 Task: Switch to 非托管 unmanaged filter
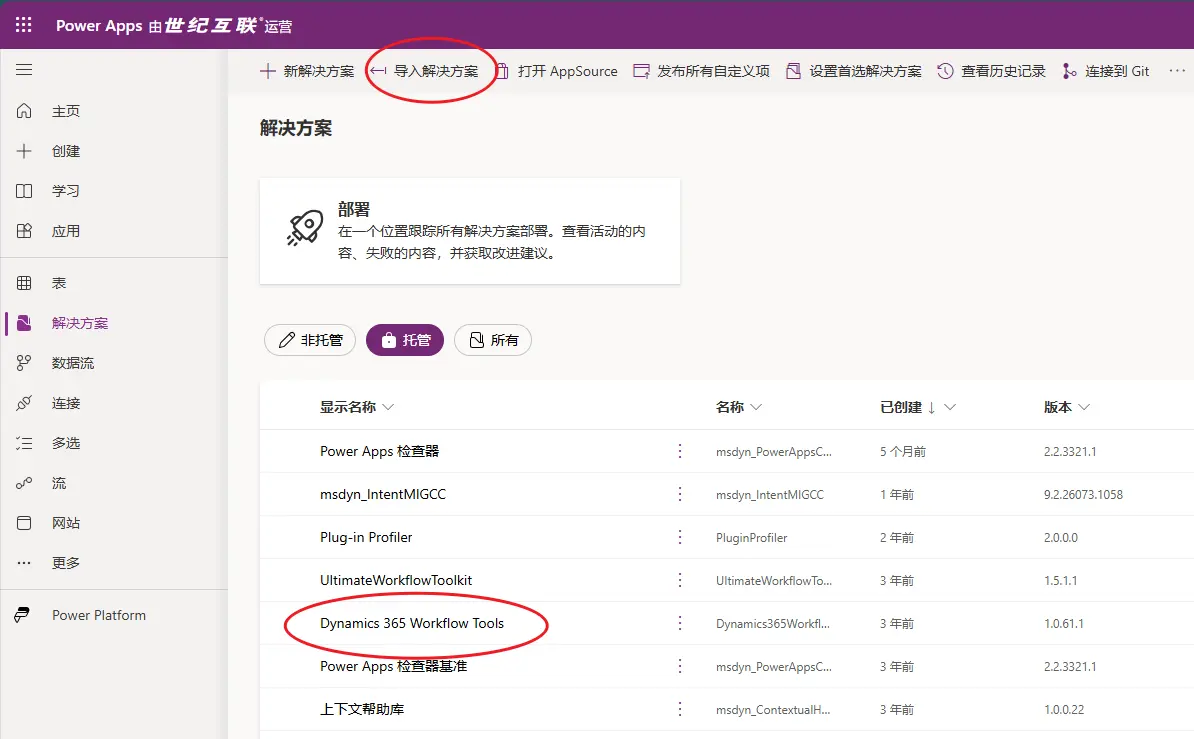pyautogui.click(x=311, y=340)
